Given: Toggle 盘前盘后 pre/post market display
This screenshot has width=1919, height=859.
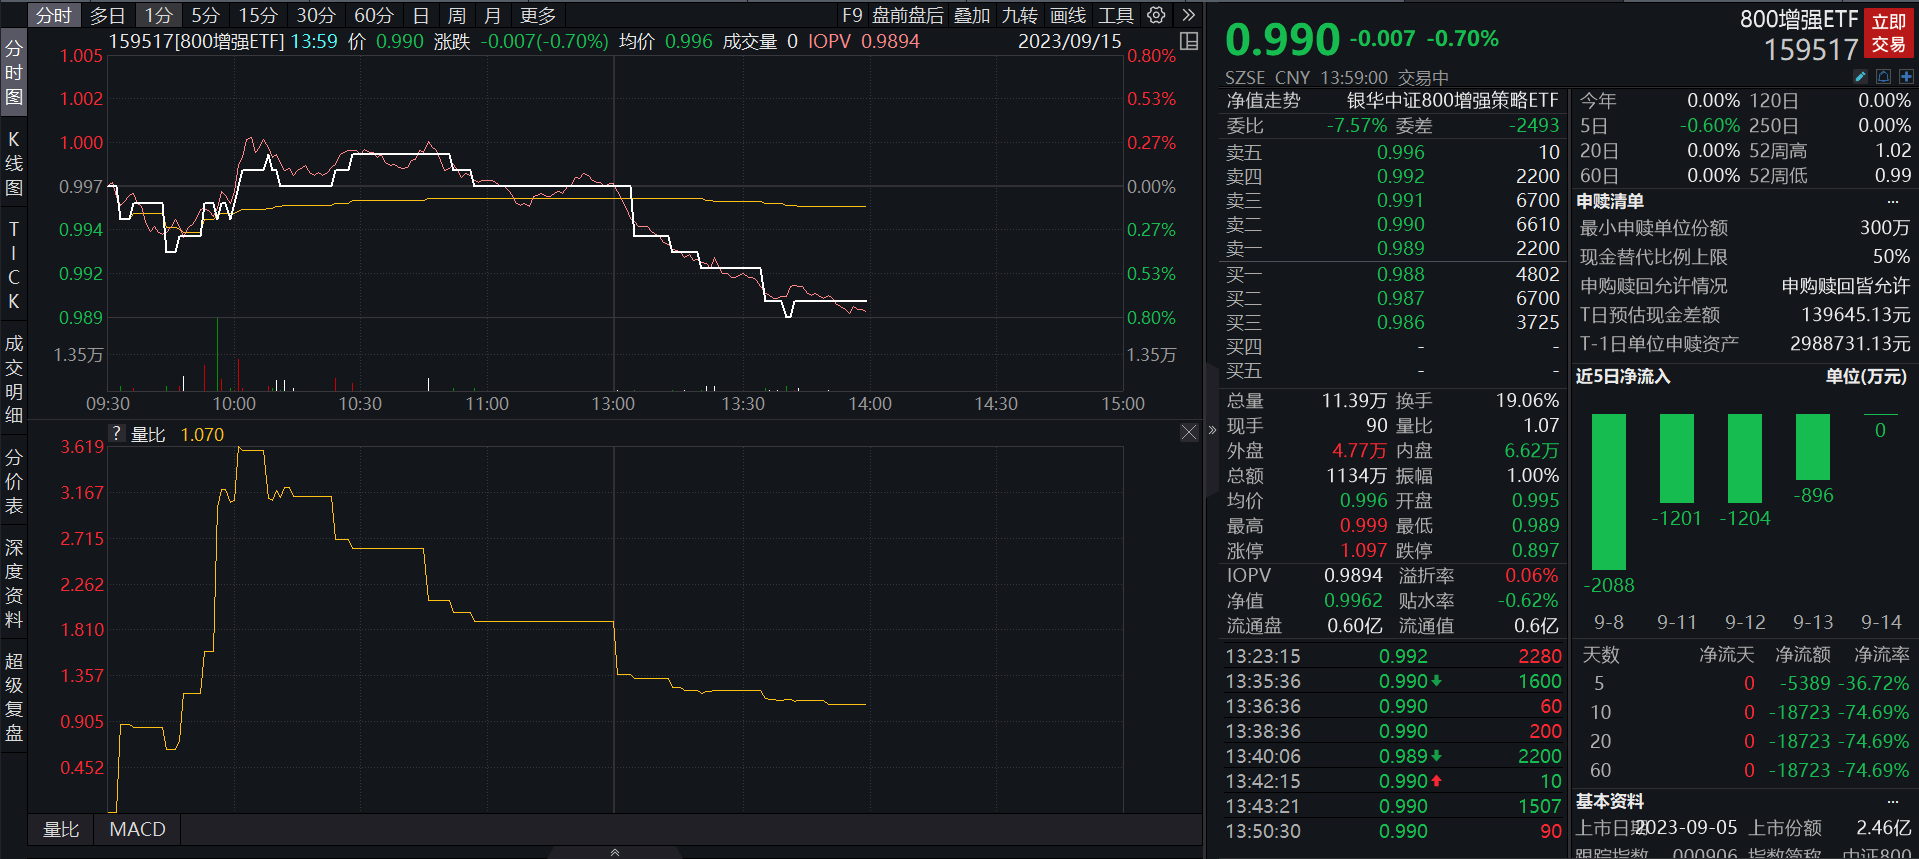Looking at the screenshot, I should pyautogui.click(x=907, y=15).
